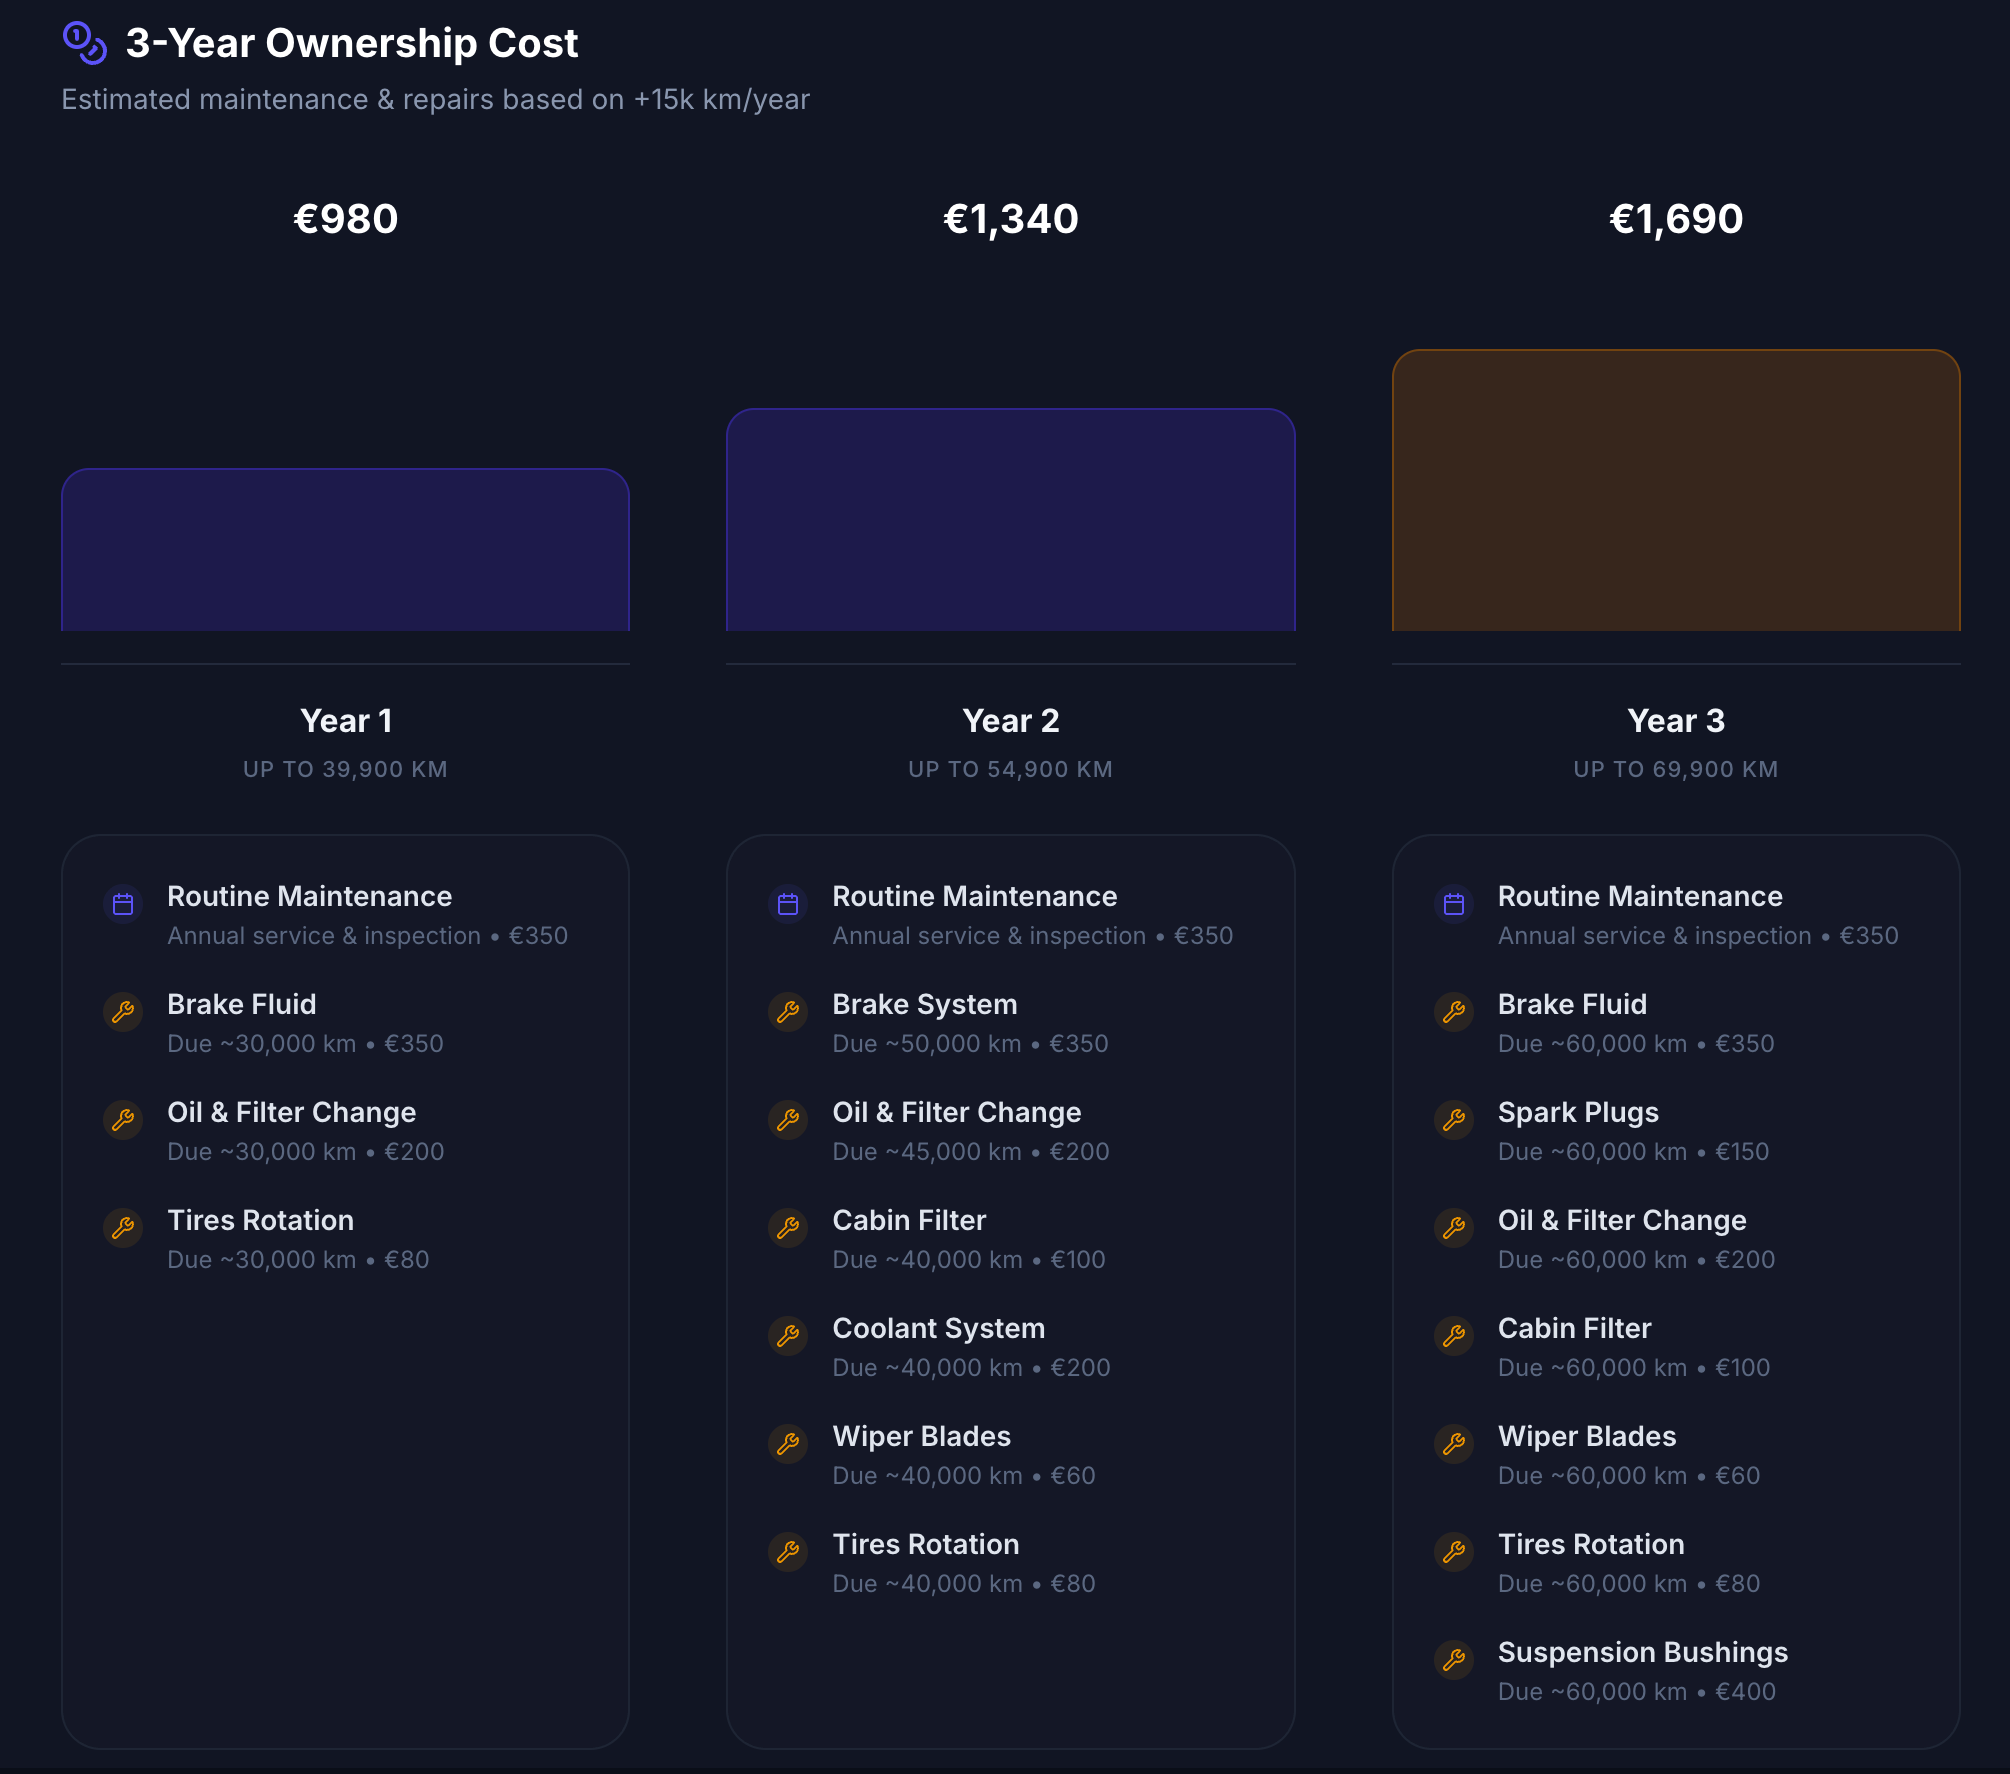Click the Year 3 Cabin Filter wrench icon
Screen dimensions: 2010x1774
click(x=1454, y=1336)
